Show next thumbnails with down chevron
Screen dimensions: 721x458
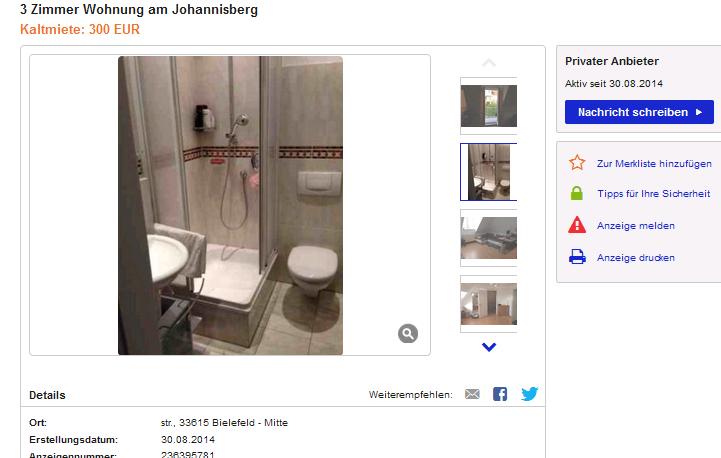tap(489, 347)
